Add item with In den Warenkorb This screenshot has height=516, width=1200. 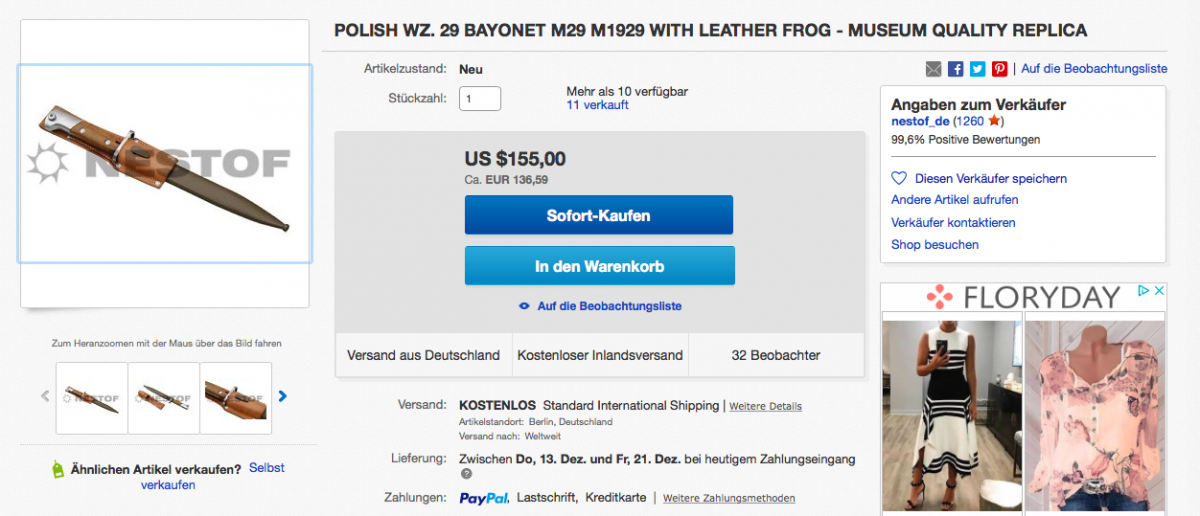tap(599, 266)
